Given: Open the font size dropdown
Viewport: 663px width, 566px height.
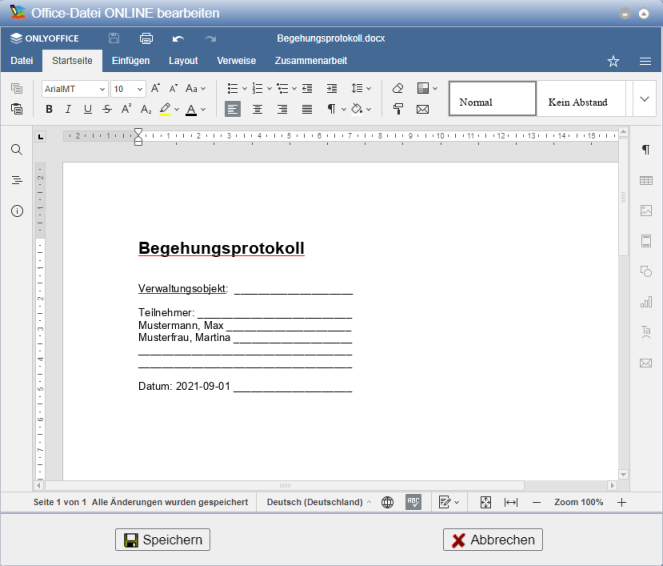Looking at the screenshot, I should tap(128, 89).
